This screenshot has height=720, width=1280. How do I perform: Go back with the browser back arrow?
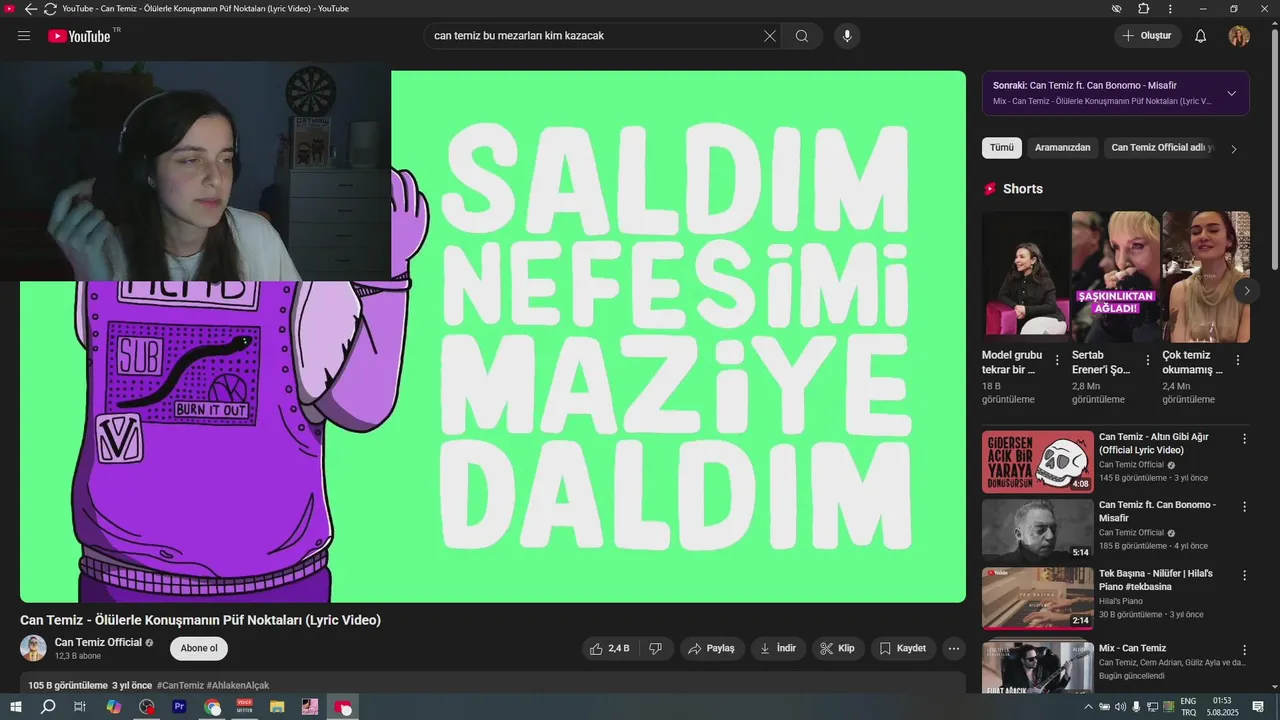click(x=30, y=9)
